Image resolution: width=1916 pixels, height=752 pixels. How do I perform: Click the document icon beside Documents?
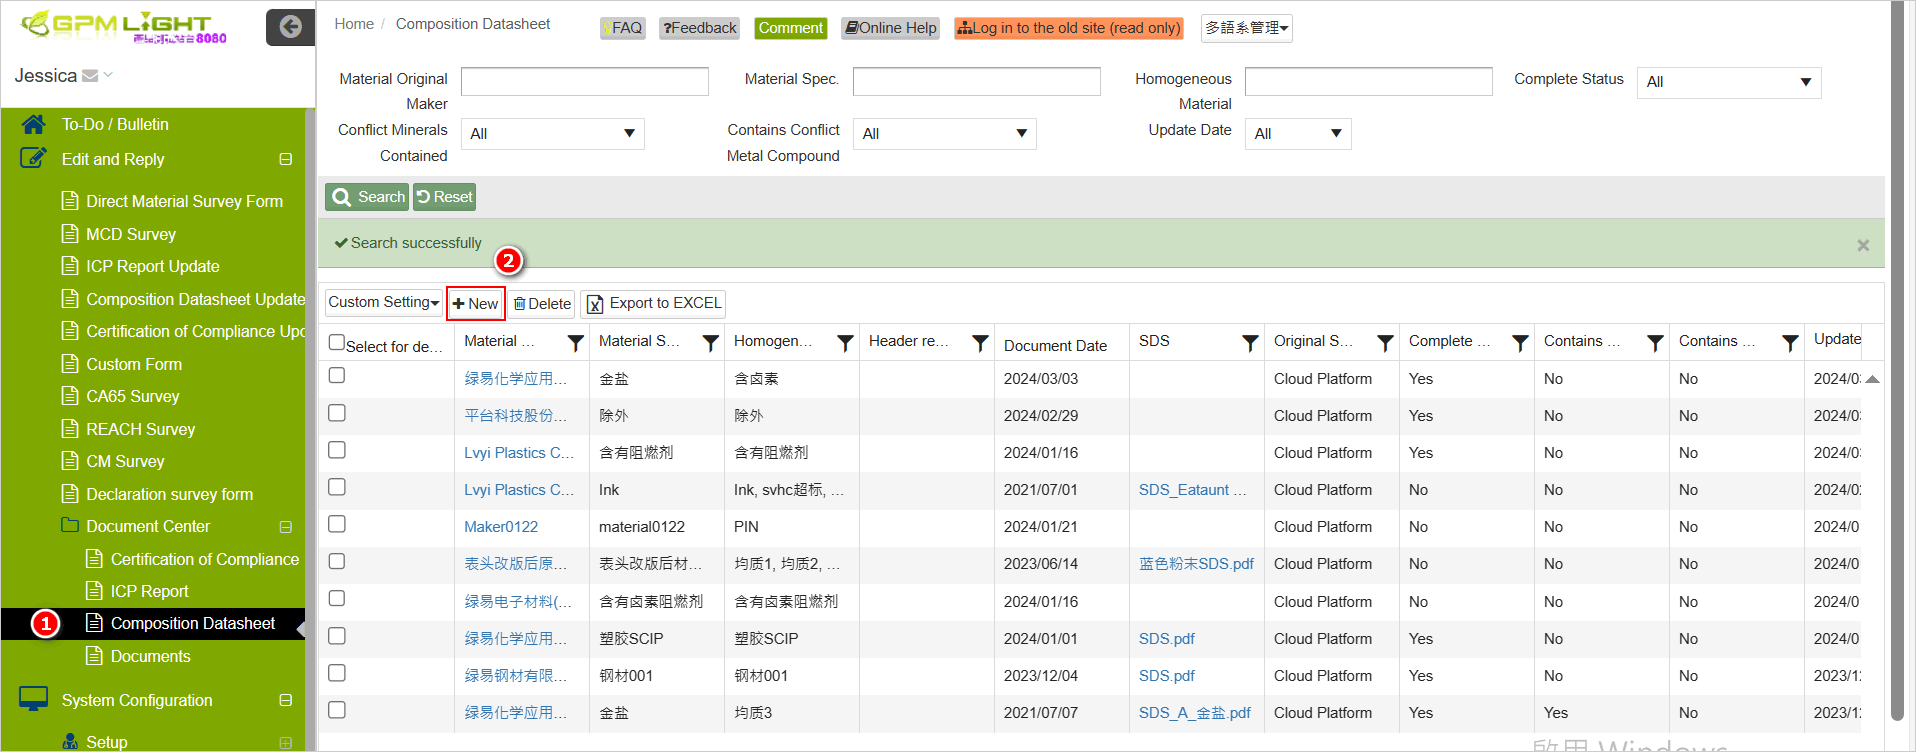pos(94,656)
